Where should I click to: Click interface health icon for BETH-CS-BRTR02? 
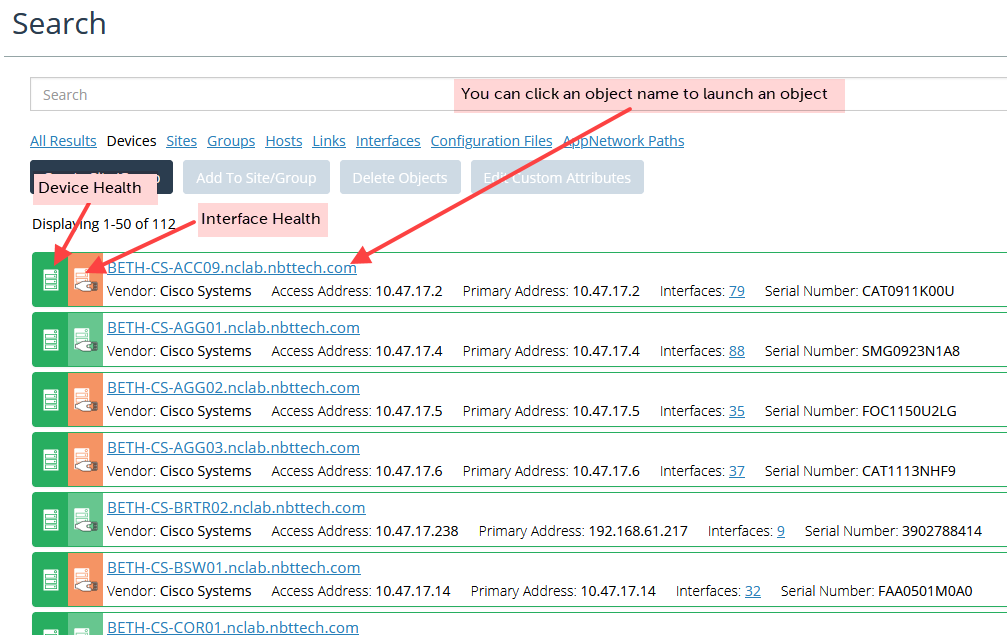(85, 520)
